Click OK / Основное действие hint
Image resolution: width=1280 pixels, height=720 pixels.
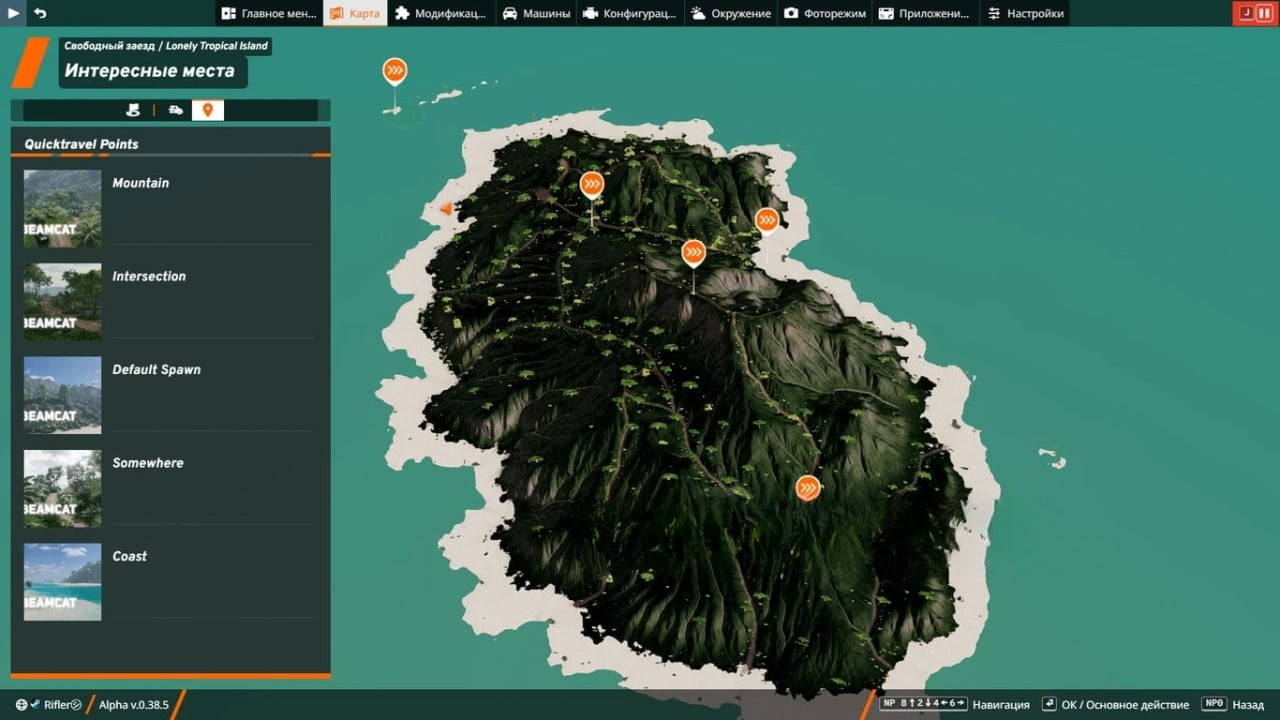click(1115, 705)
